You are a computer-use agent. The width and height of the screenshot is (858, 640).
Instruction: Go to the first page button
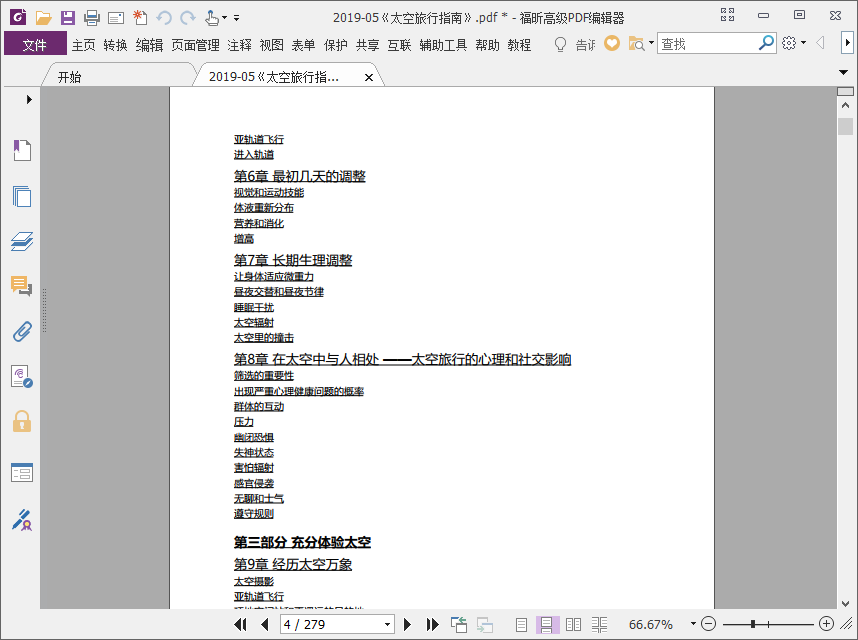click(240, 624)
